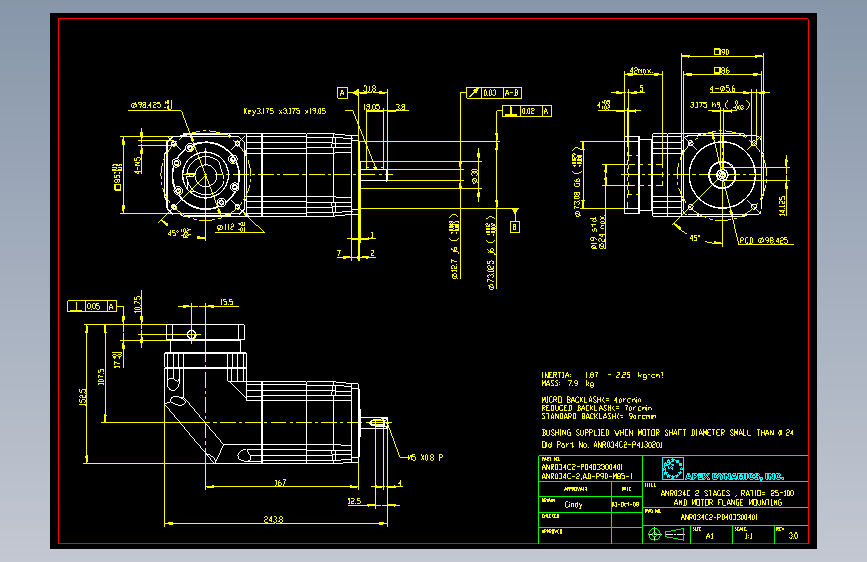867x562 pixels.
Task: Click the 3.175 h9 keyway dimension
Action: pos(720,105)
